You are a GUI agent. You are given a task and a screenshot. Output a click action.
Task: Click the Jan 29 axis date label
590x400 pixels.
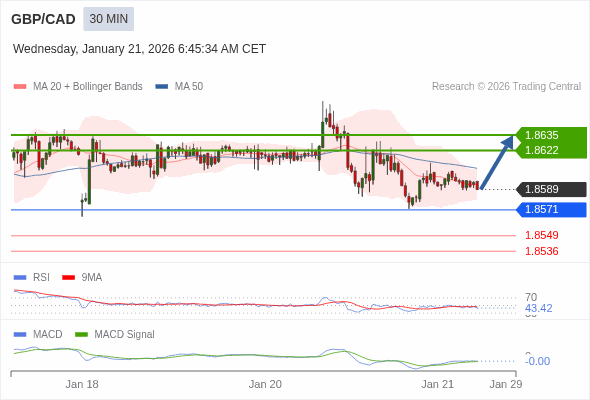coord(506,384)
